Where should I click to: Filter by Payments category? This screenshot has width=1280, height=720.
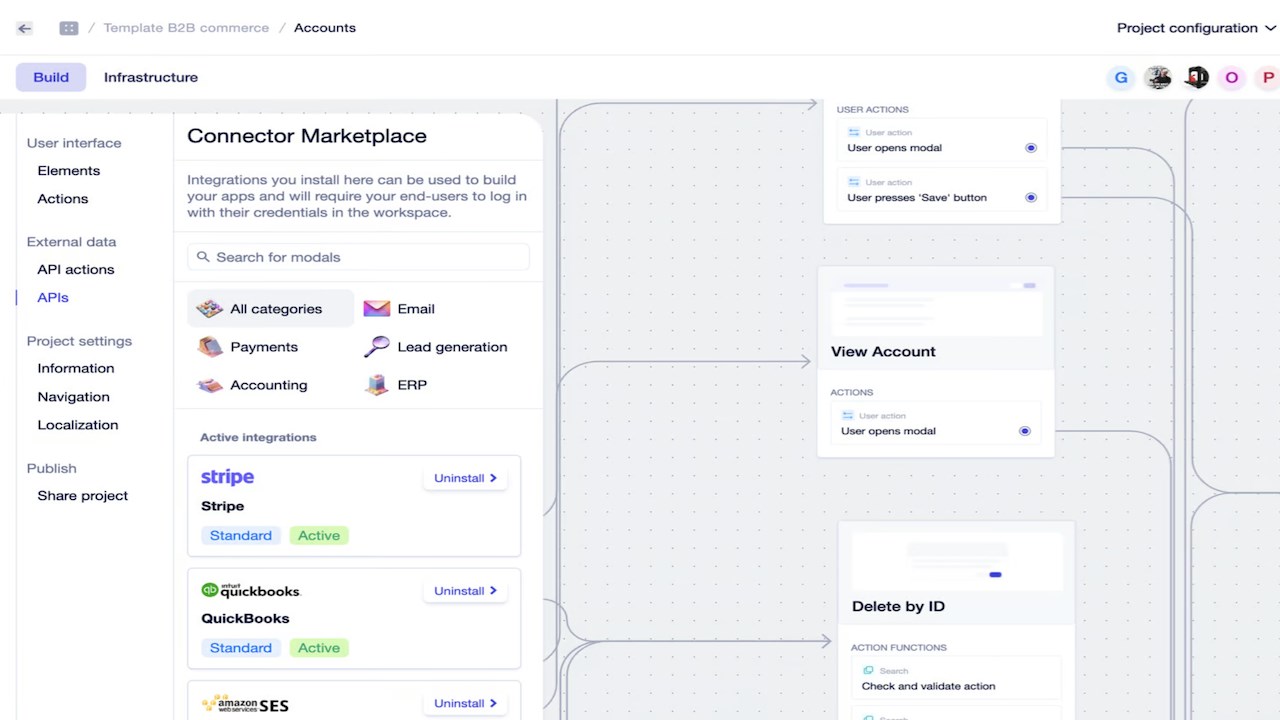264,347
